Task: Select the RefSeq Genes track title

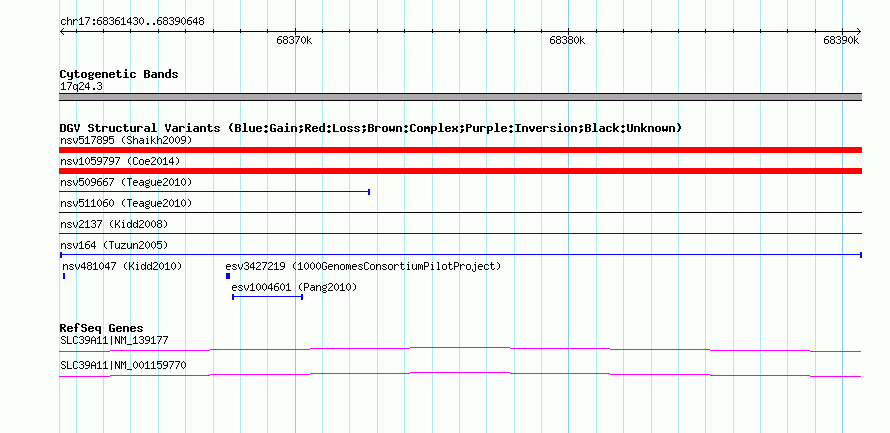Action: [x=102, y=328]
